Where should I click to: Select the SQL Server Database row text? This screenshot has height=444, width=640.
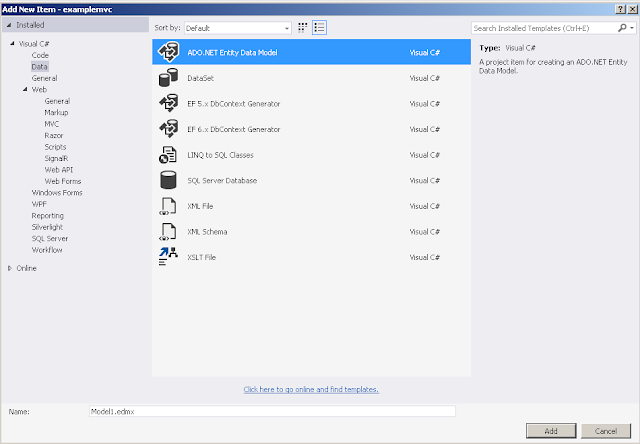pyautogui.click(x=222, y=180)
